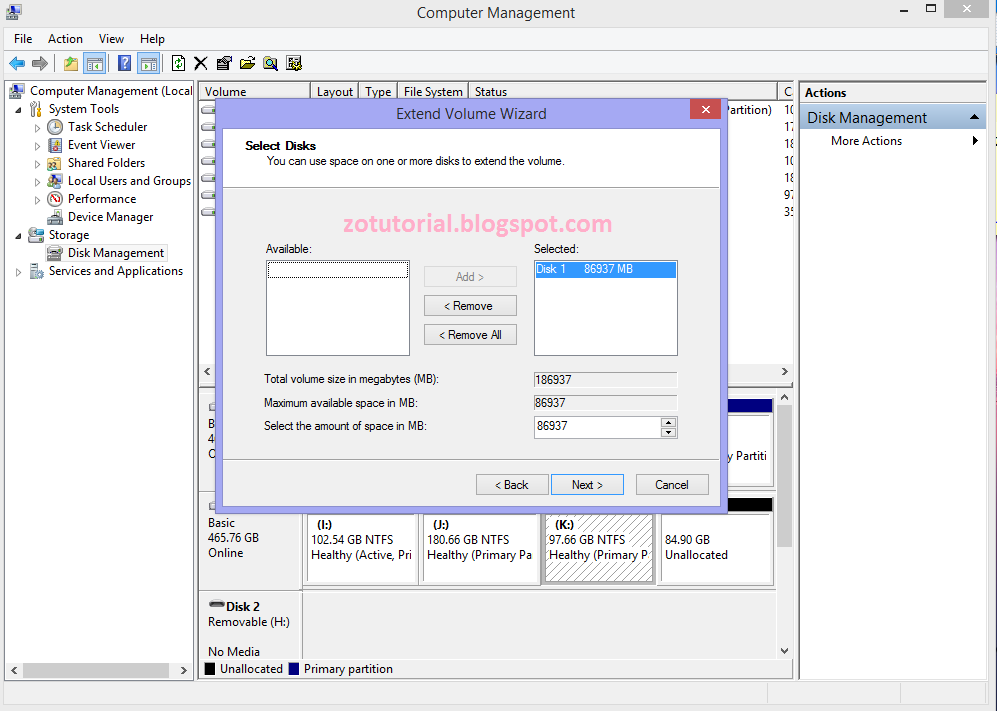Toggle the console tree visibility
Viewport: 997px width, 711px height.
[x=95, y=62]
